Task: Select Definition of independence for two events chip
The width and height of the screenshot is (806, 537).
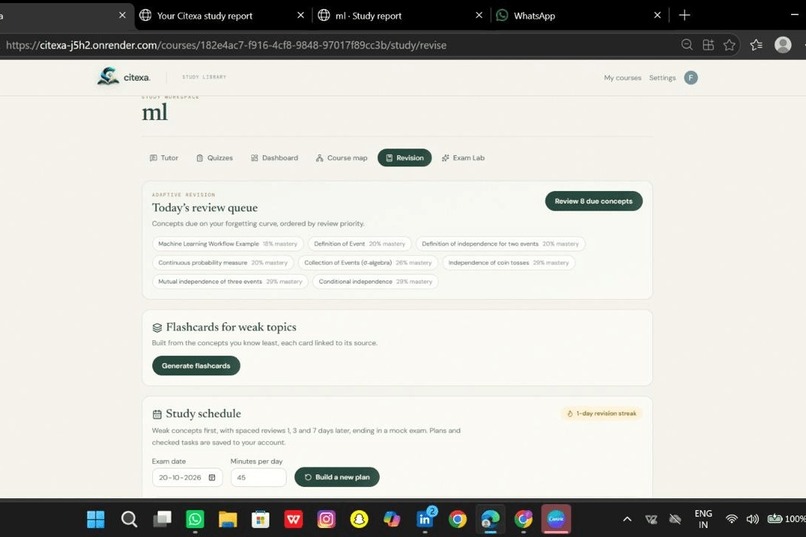Action: pyautogui.click(x=500, y=244)
